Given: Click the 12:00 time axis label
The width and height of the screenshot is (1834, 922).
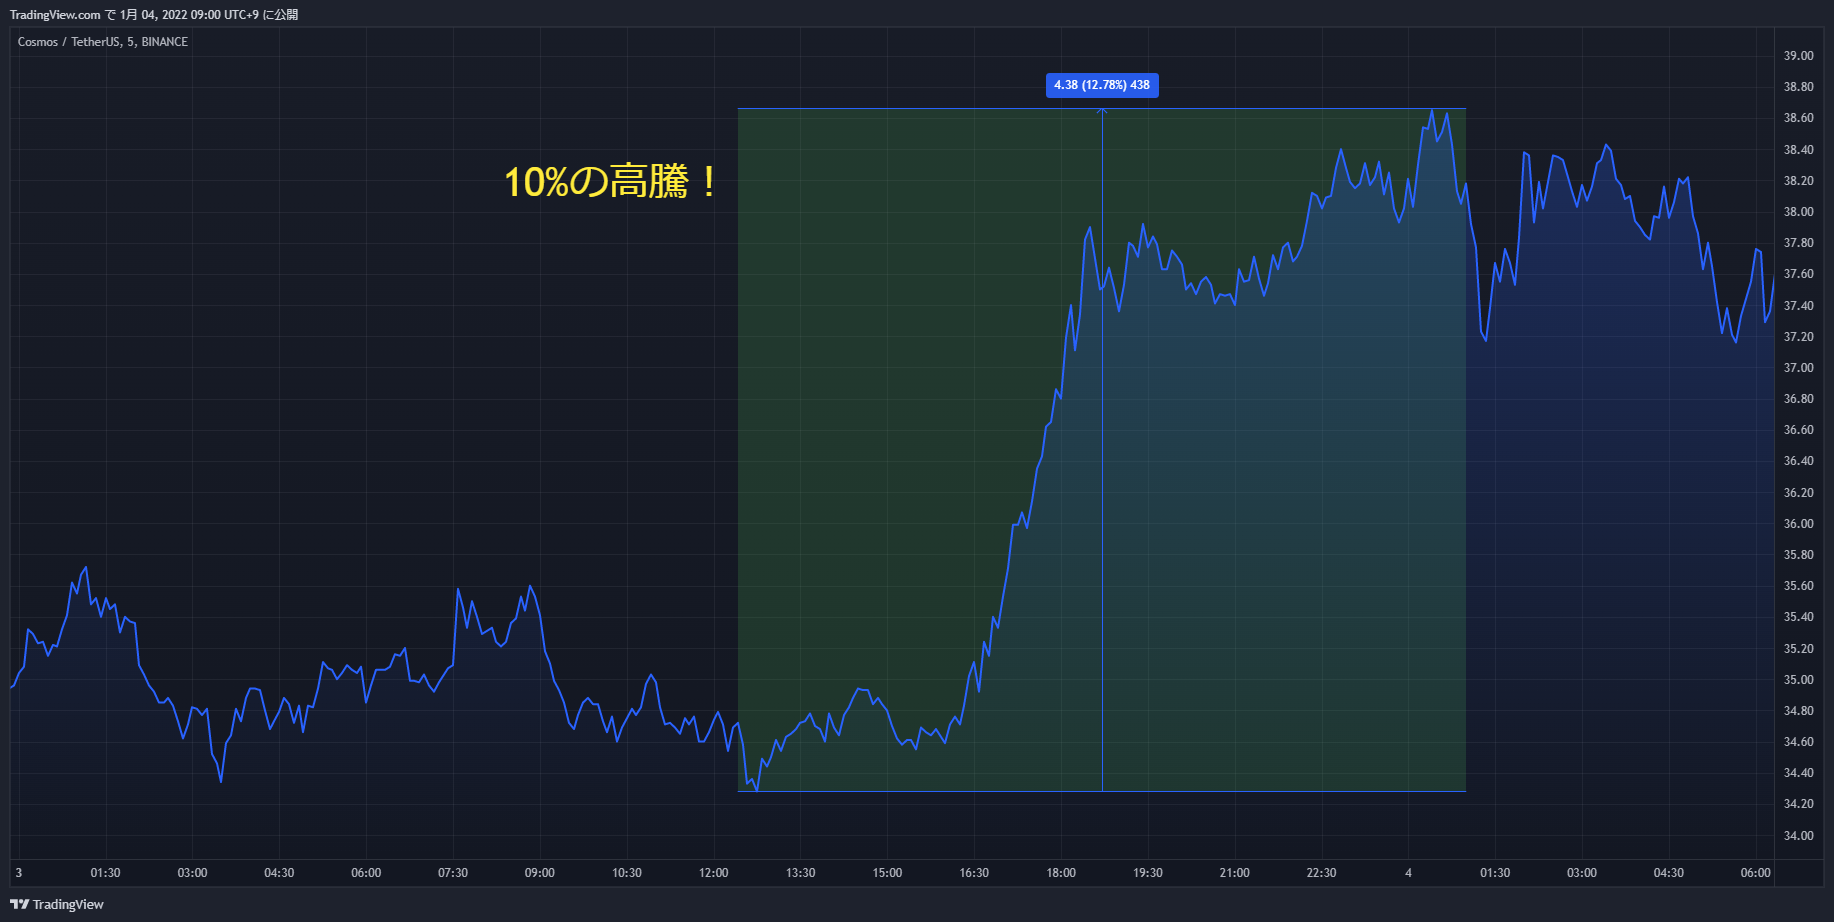Looking at the screenshot, I should coord(714,873).
